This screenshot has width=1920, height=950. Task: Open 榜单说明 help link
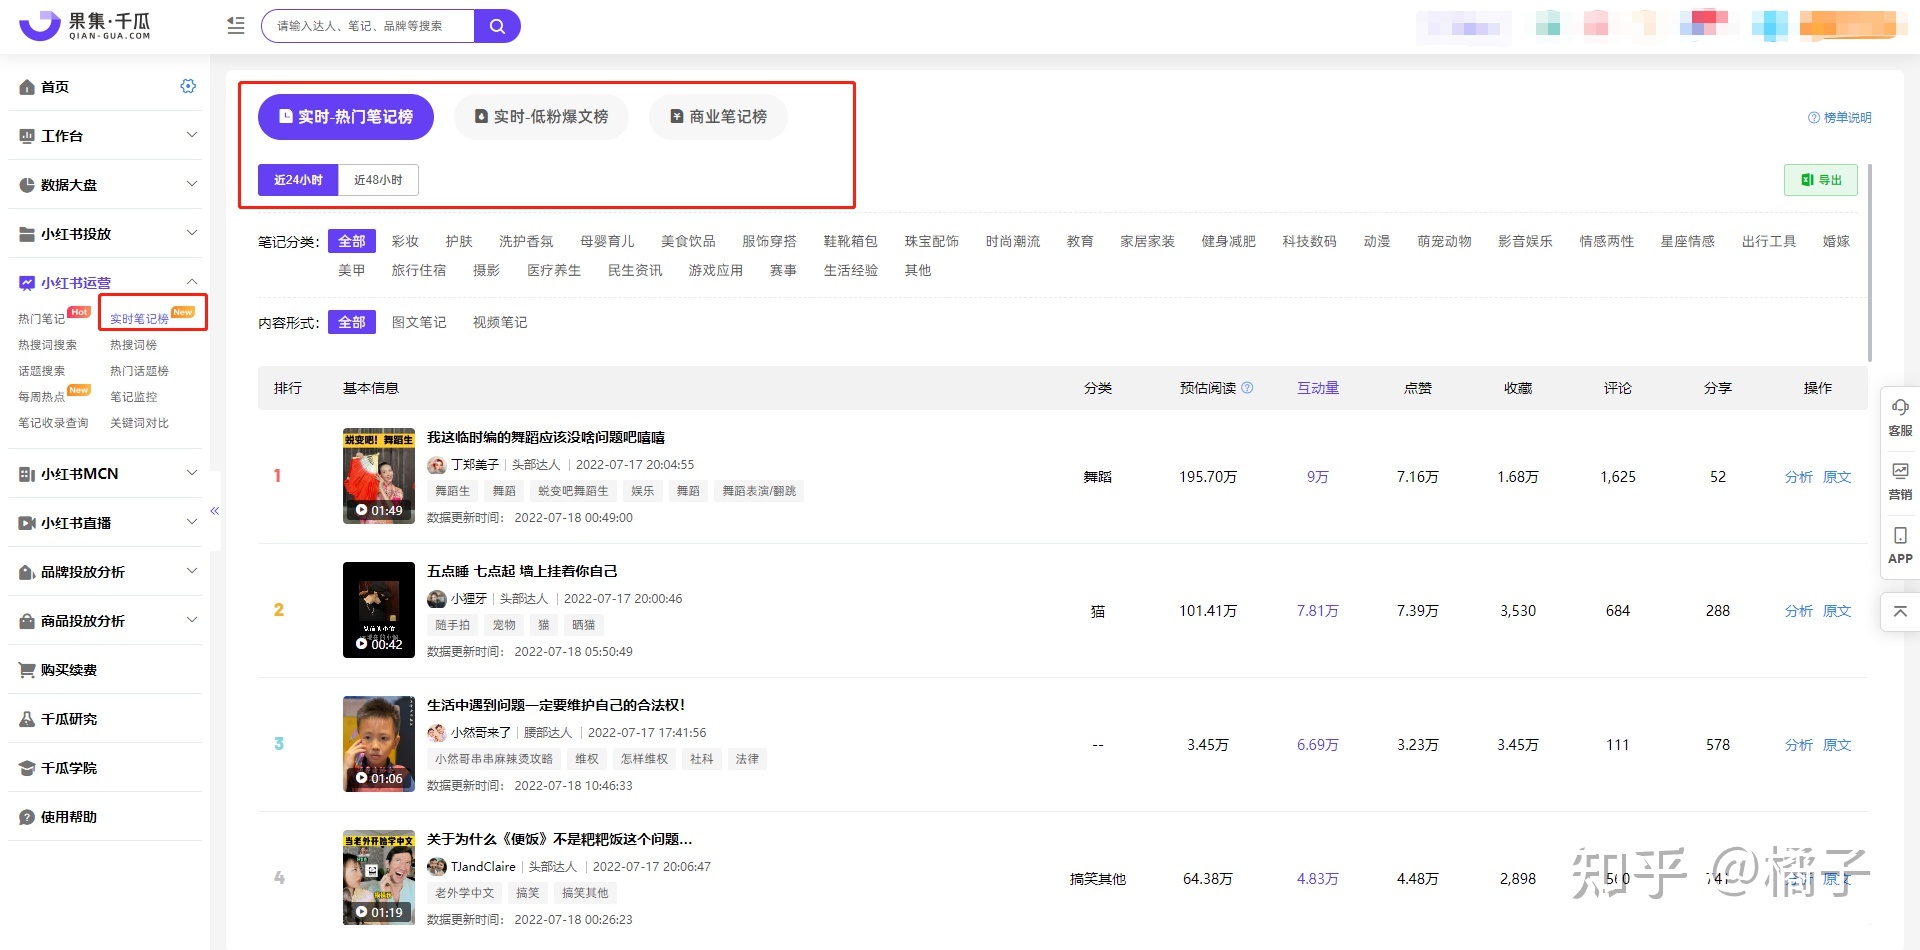[x=1840, y=117]
